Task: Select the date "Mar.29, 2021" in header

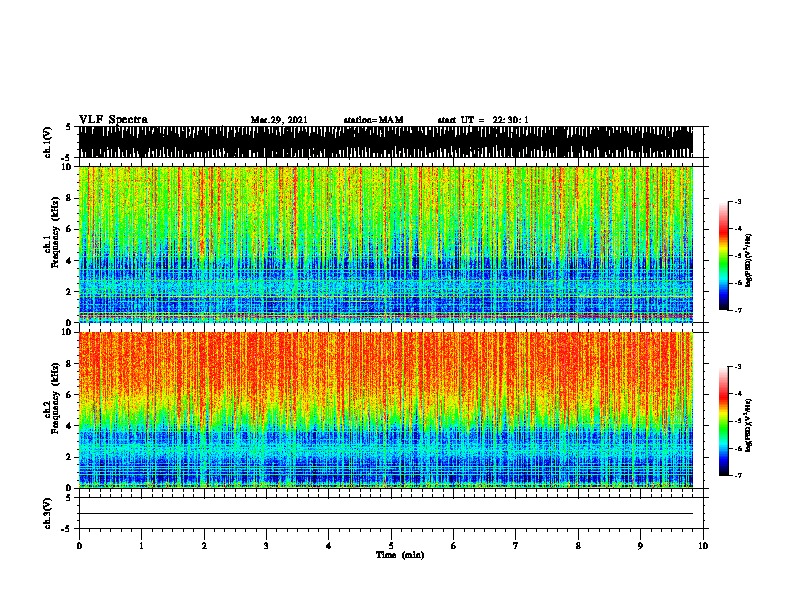Action: pyautogui.click(x=279, y=120)
